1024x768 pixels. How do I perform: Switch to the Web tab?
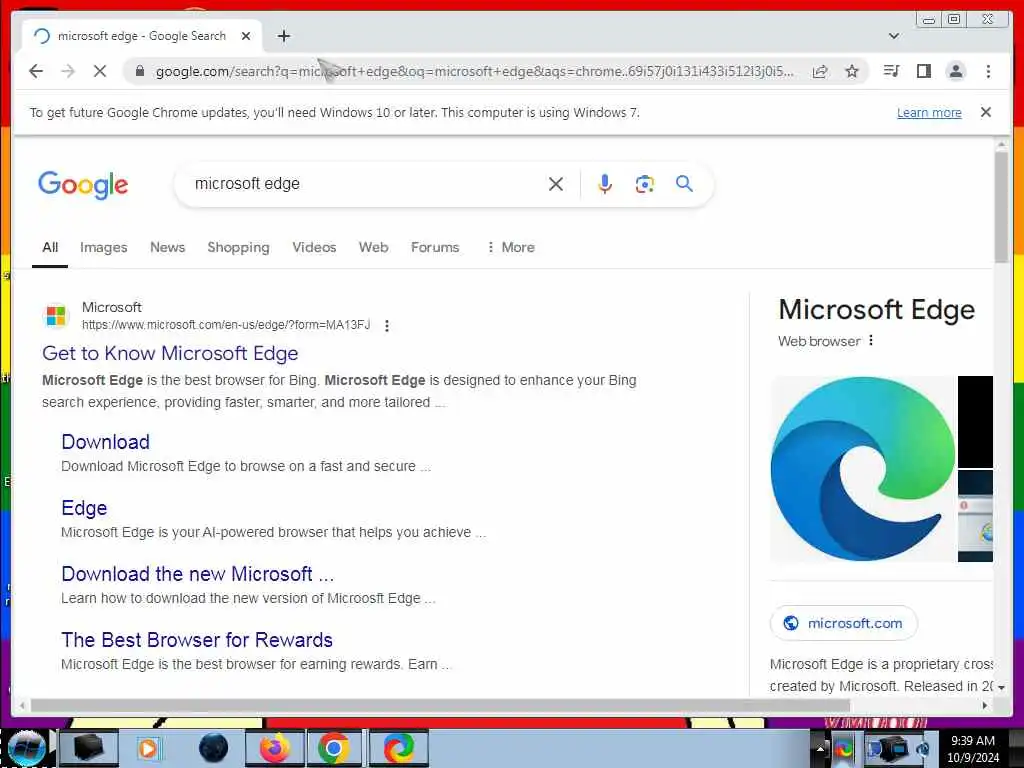pos(374,248)
